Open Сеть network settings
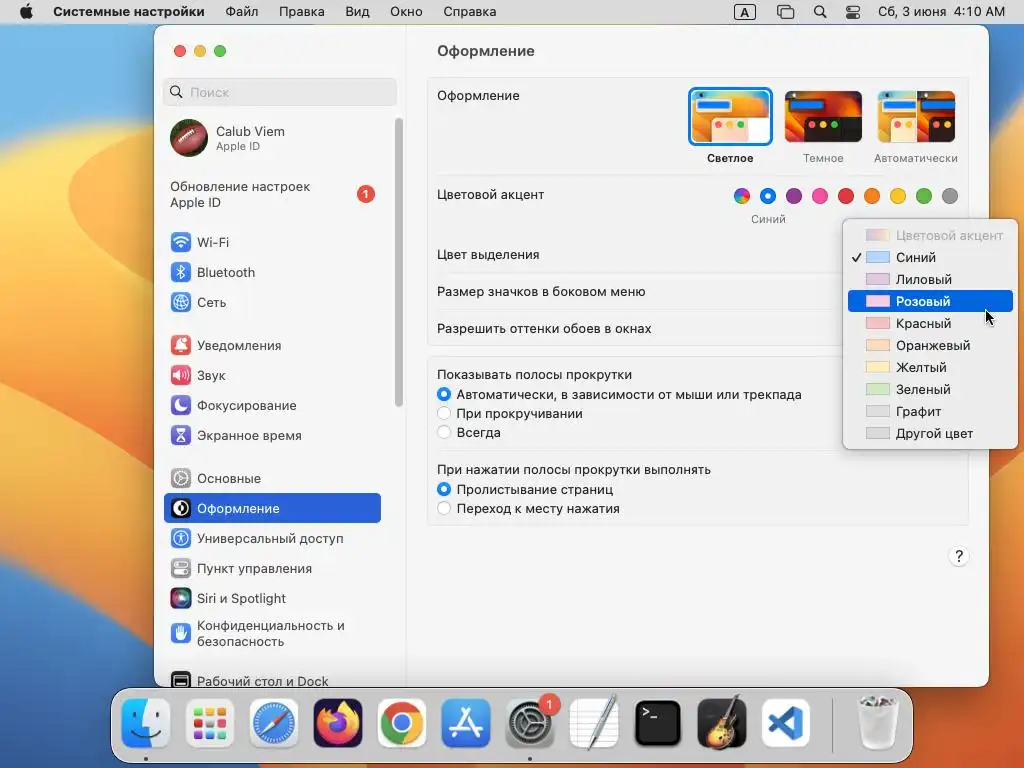This screenshot has width=1024, height=768. [x=272, y=302]
